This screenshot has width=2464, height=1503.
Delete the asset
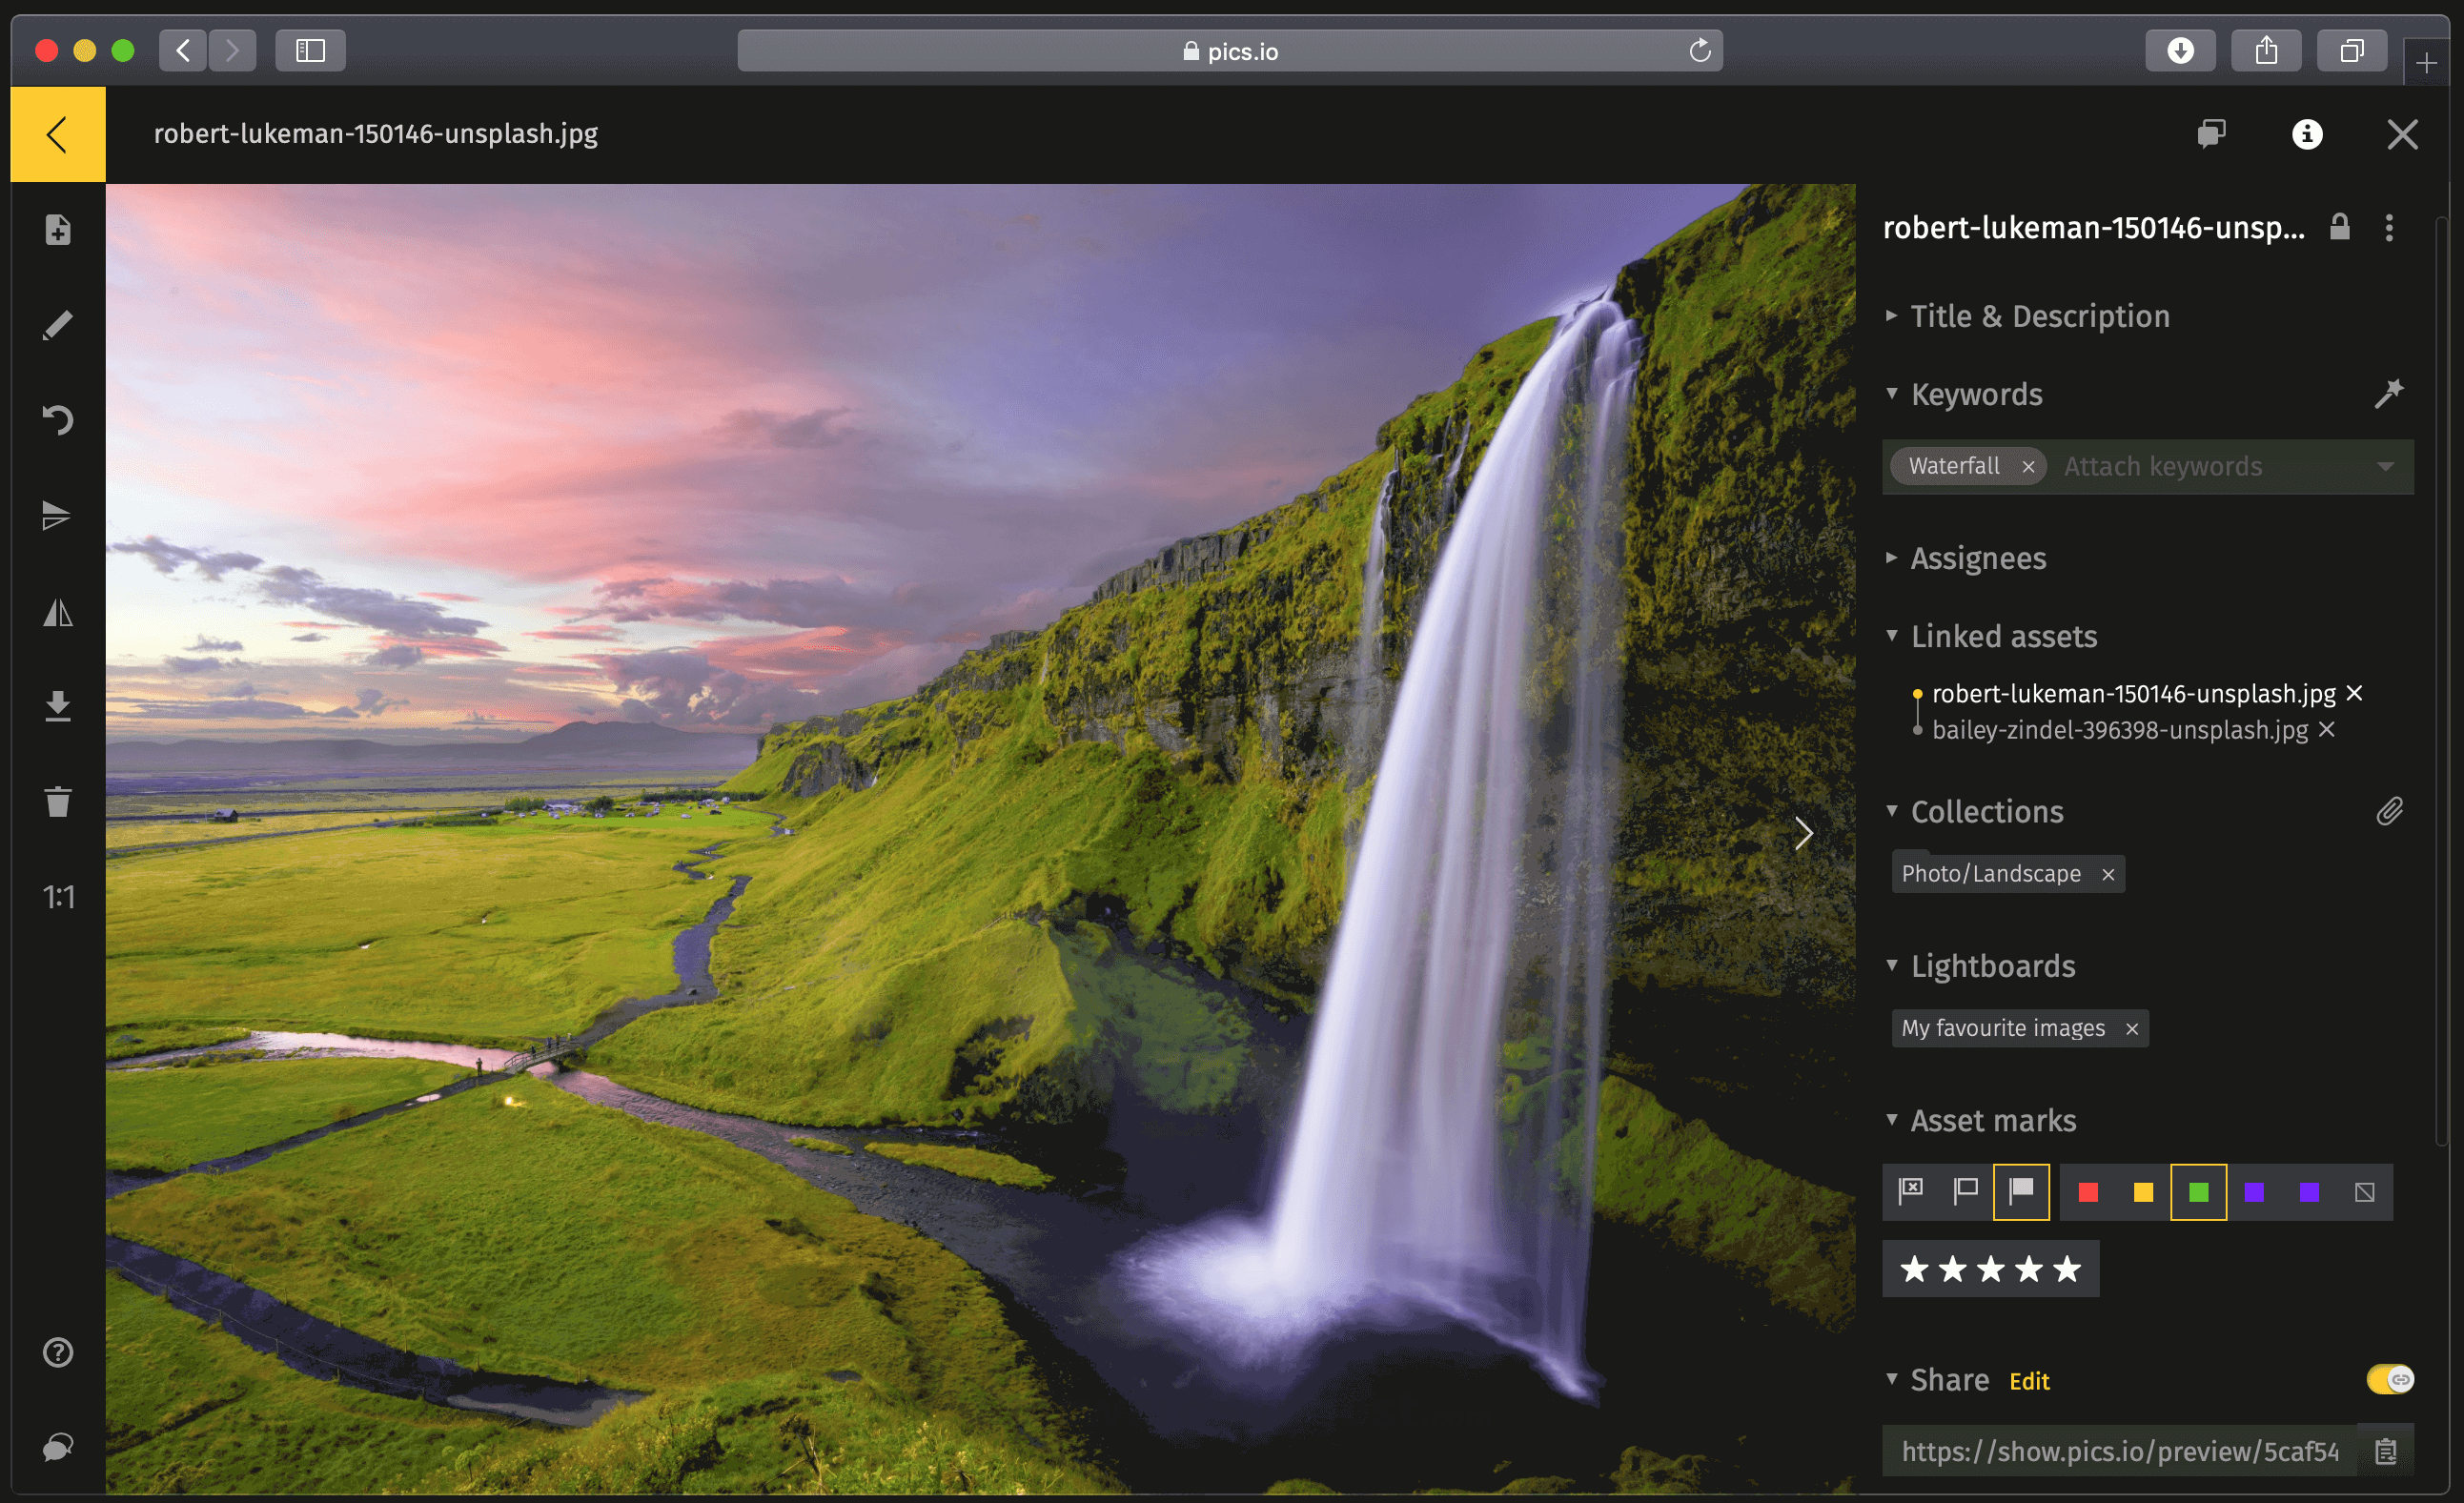click(57, 801)
